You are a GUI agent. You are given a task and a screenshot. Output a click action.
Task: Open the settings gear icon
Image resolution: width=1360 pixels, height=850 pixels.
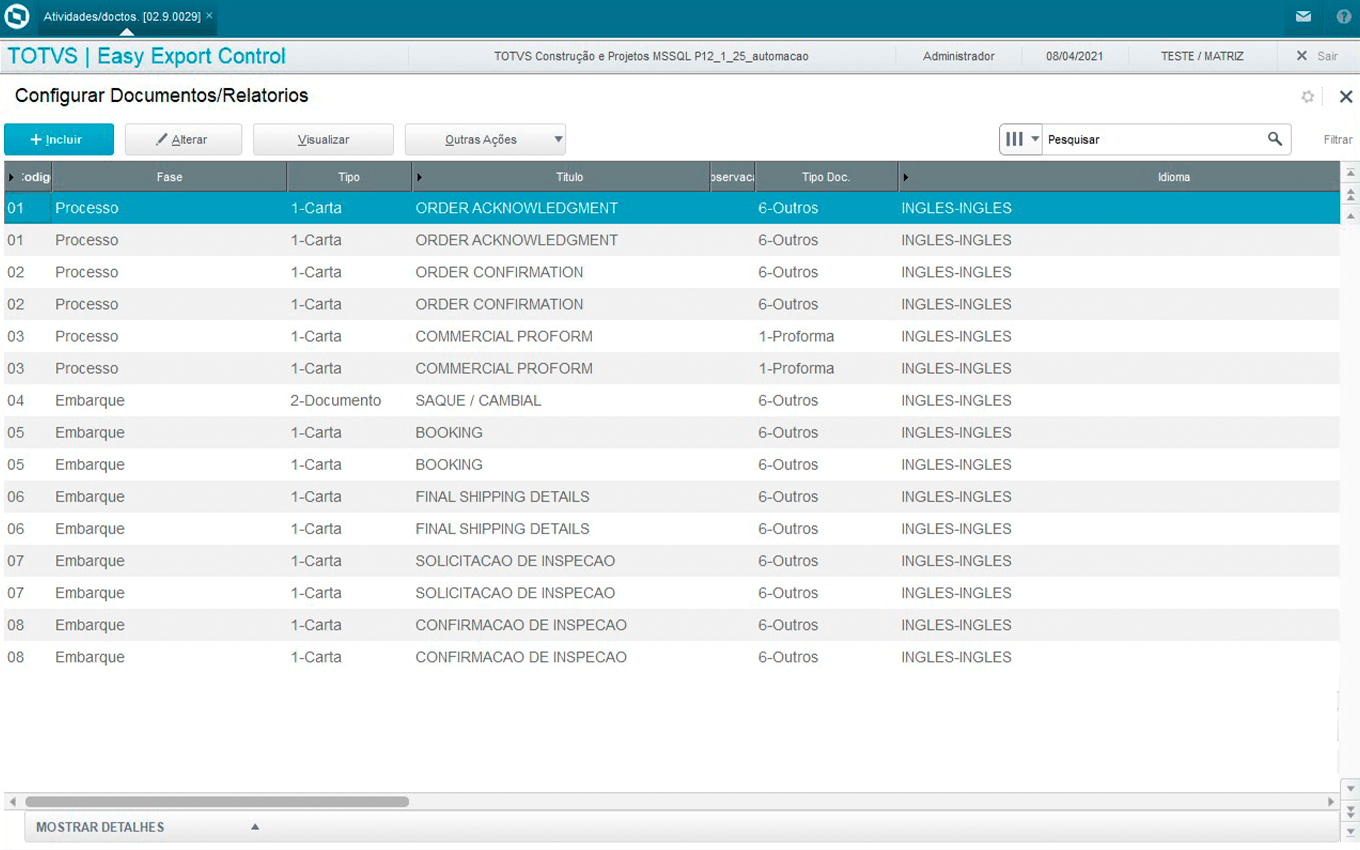point(1307,97)
